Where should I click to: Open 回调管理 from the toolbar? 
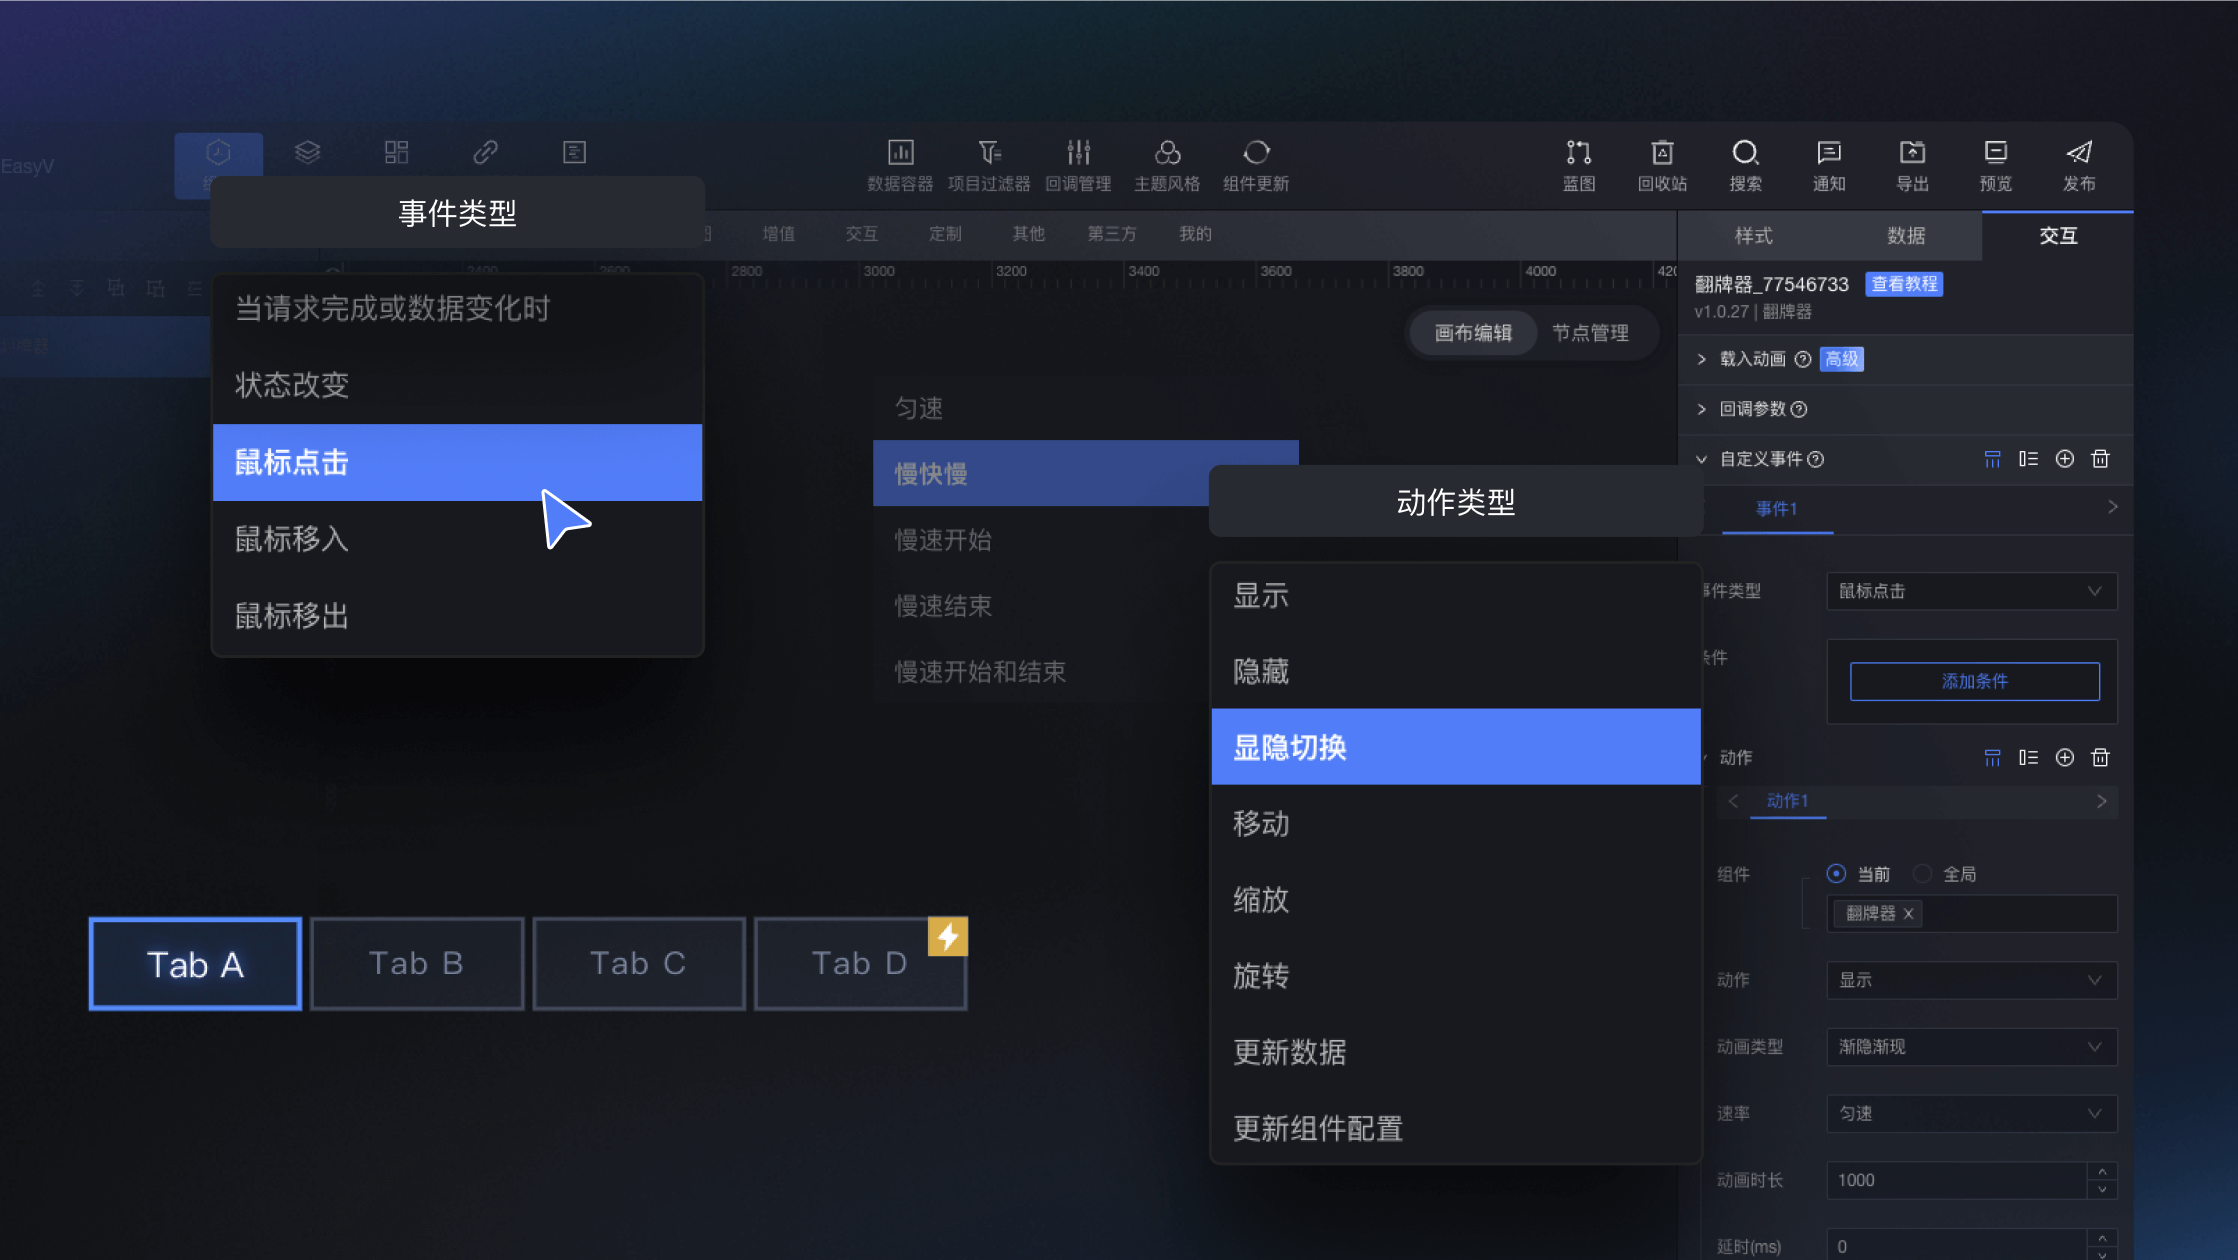(x=1078, y=165)
